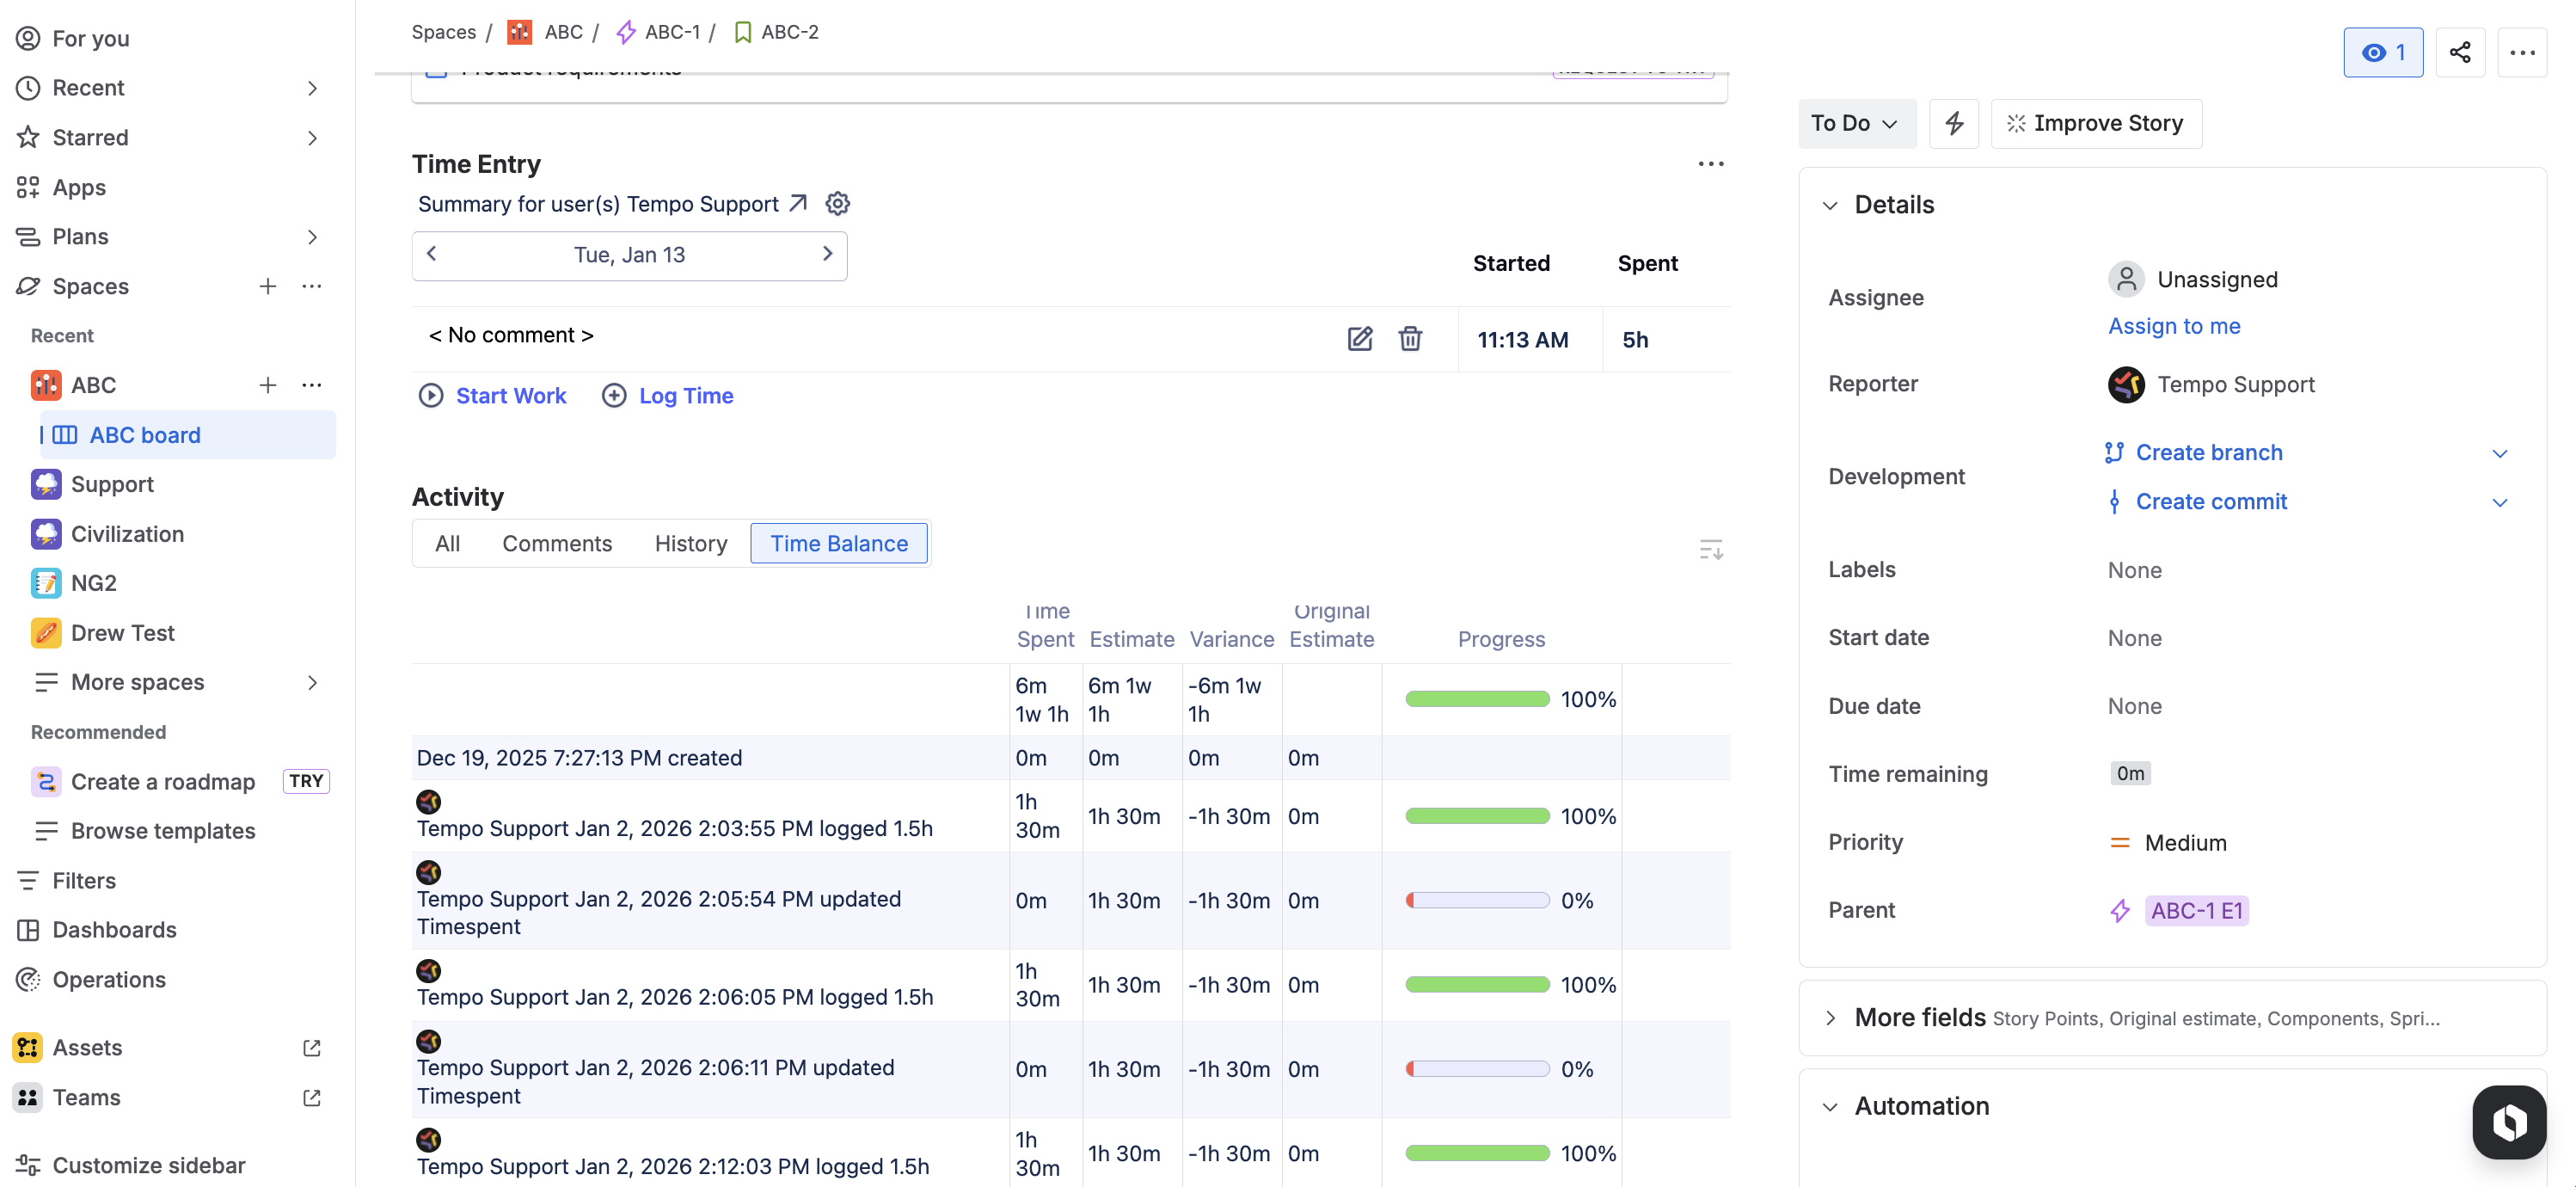This screenshot has width=2576, height=1187.
Task: Click the activity sort order icon
Action: (x=1710, y=549)
